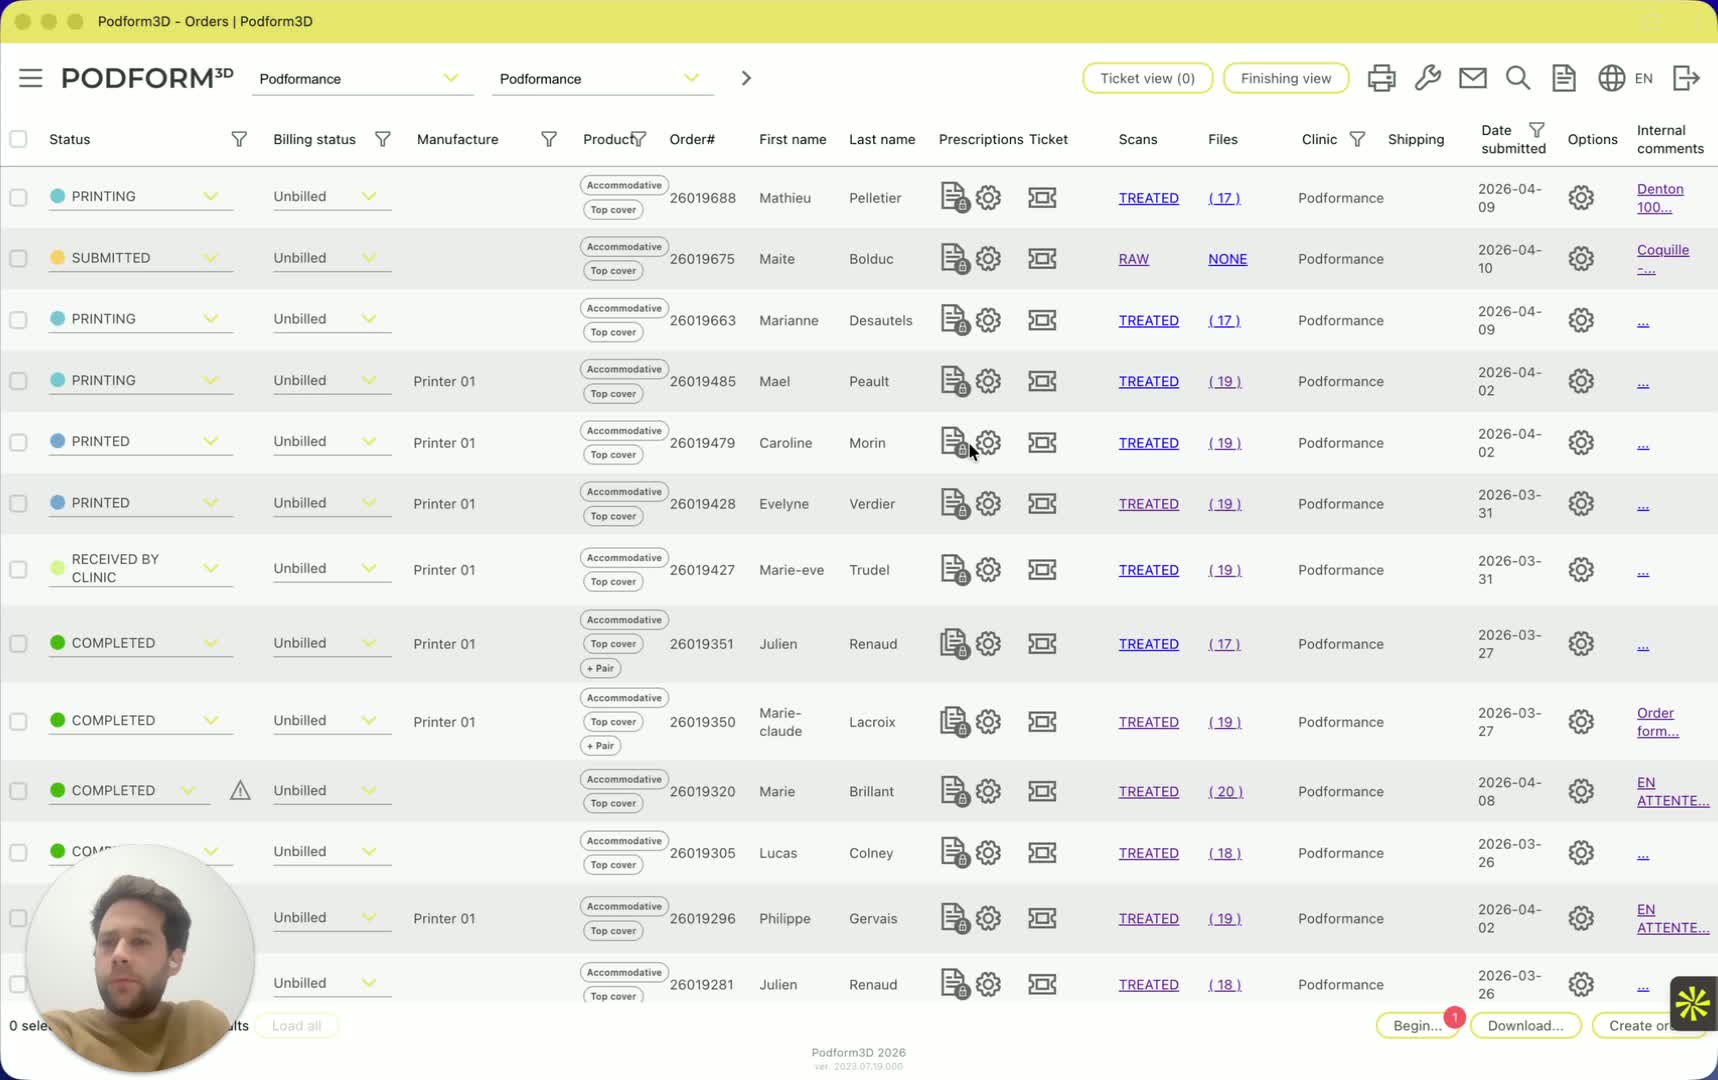Click the order number 26019479

[x=702, y=442]
